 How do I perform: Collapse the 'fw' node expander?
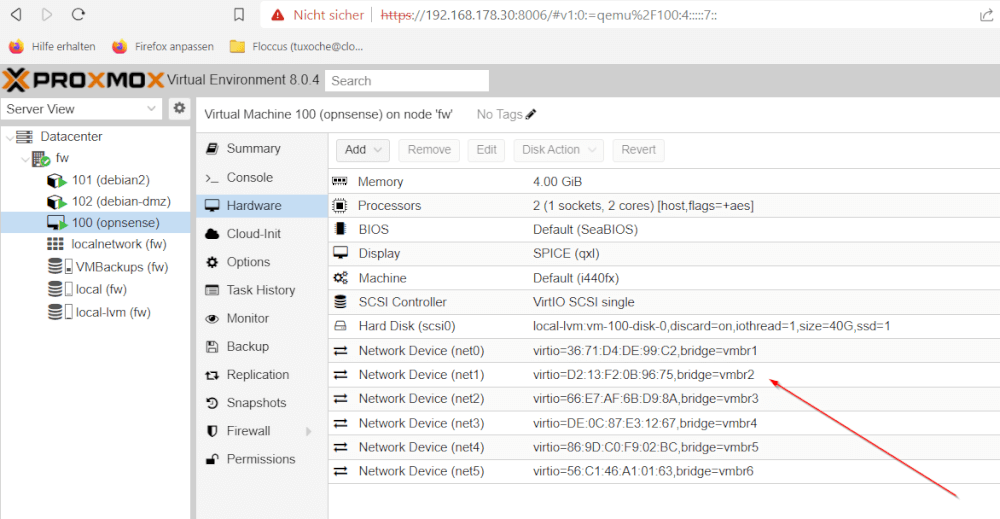pos(25,159)
